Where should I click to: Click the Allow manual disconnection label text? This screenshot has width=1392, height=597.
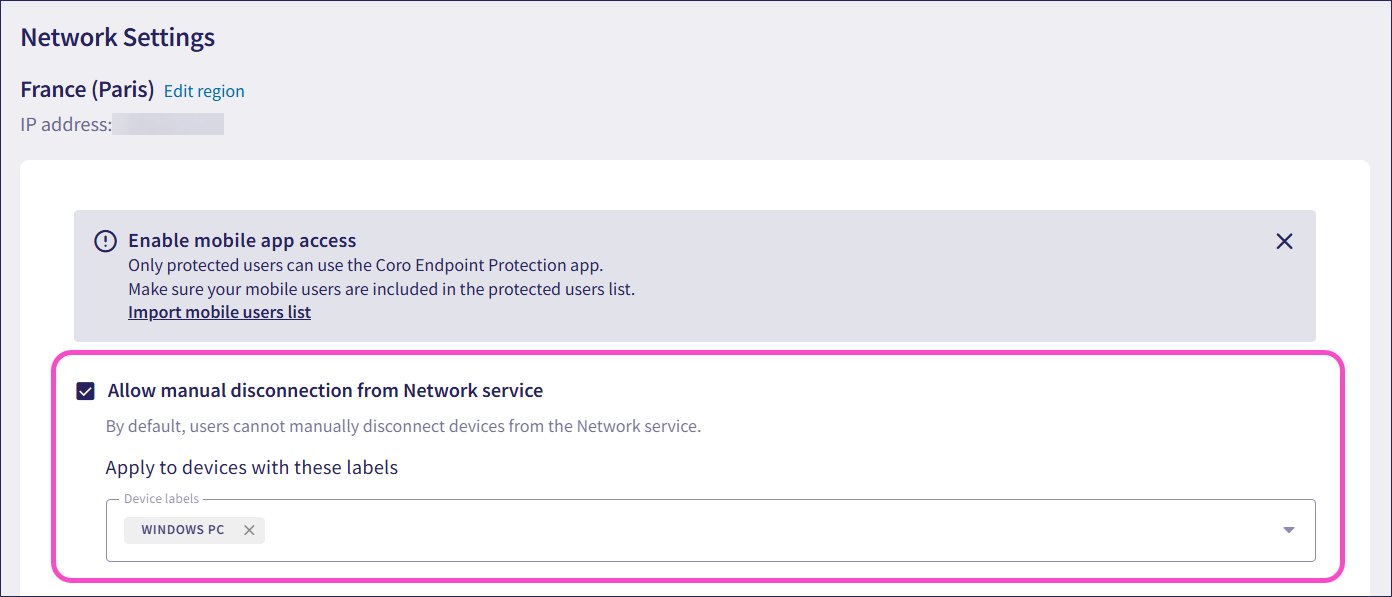(325, 391)
